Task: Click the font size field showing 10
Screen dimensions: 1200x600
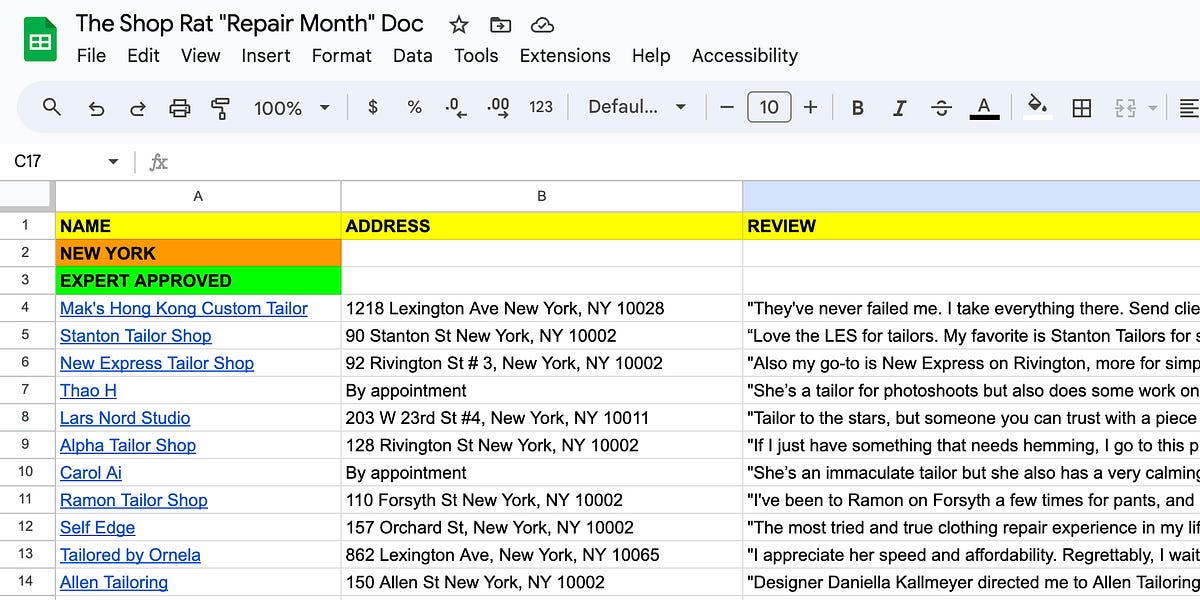Action: click(x=769, y=107)
